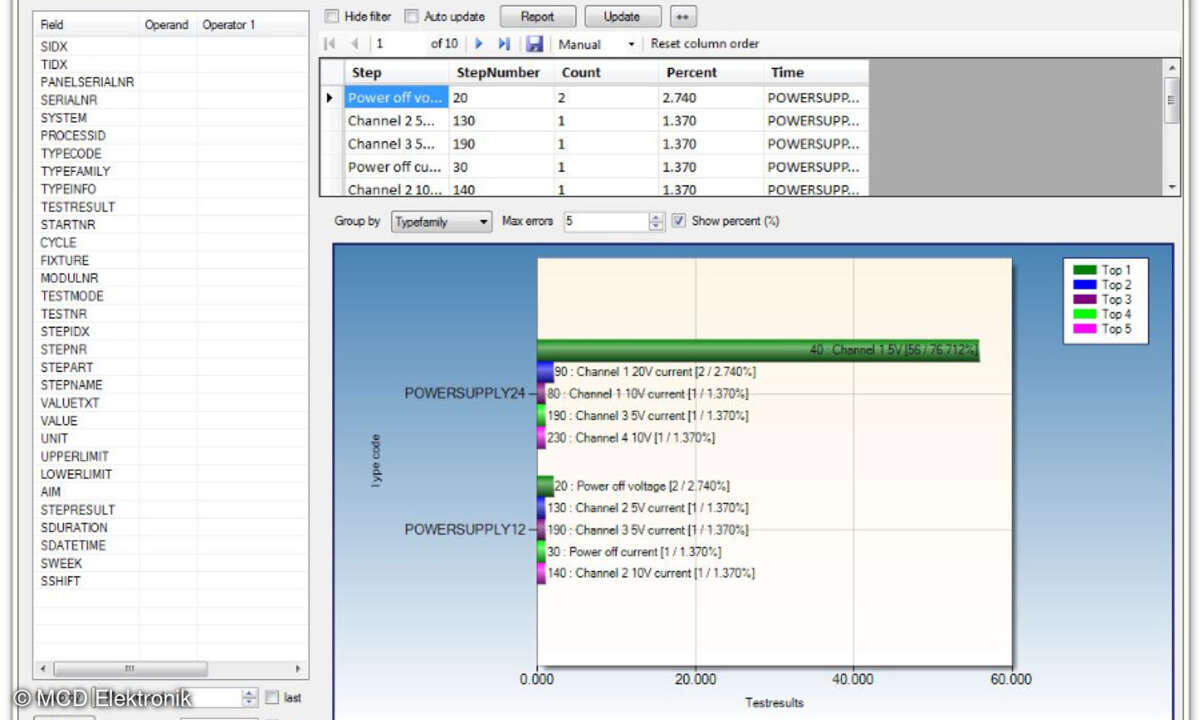Viewport: 1200px width, 720px height.
Task: Click the Update button
Action: tap(622, 17)
